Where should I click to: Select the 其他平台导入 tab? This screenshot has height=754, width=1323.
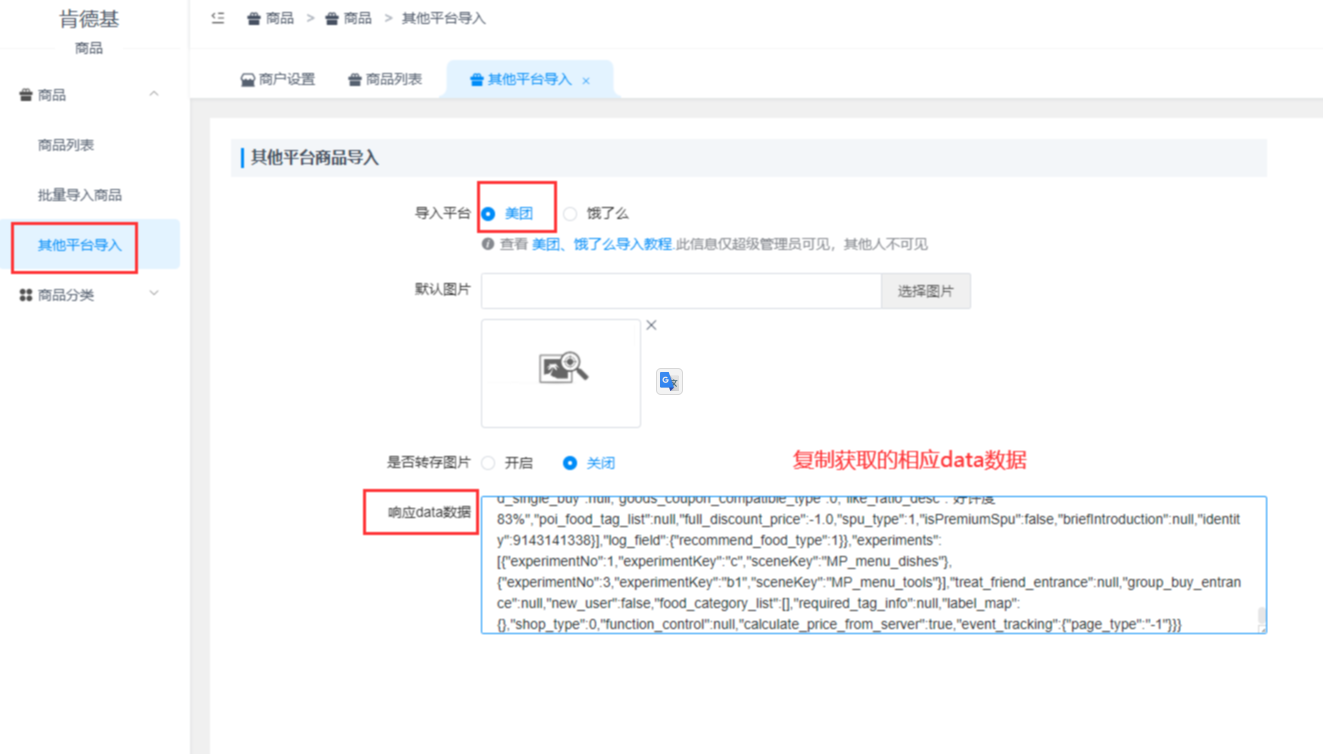(529, 79)
